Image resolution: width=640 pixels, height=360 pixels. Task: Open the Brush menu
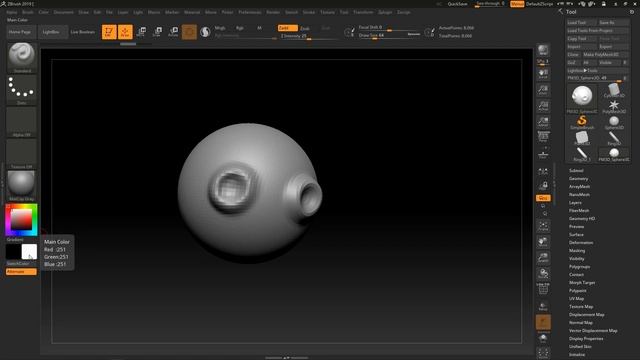click(x=28, y=12)
